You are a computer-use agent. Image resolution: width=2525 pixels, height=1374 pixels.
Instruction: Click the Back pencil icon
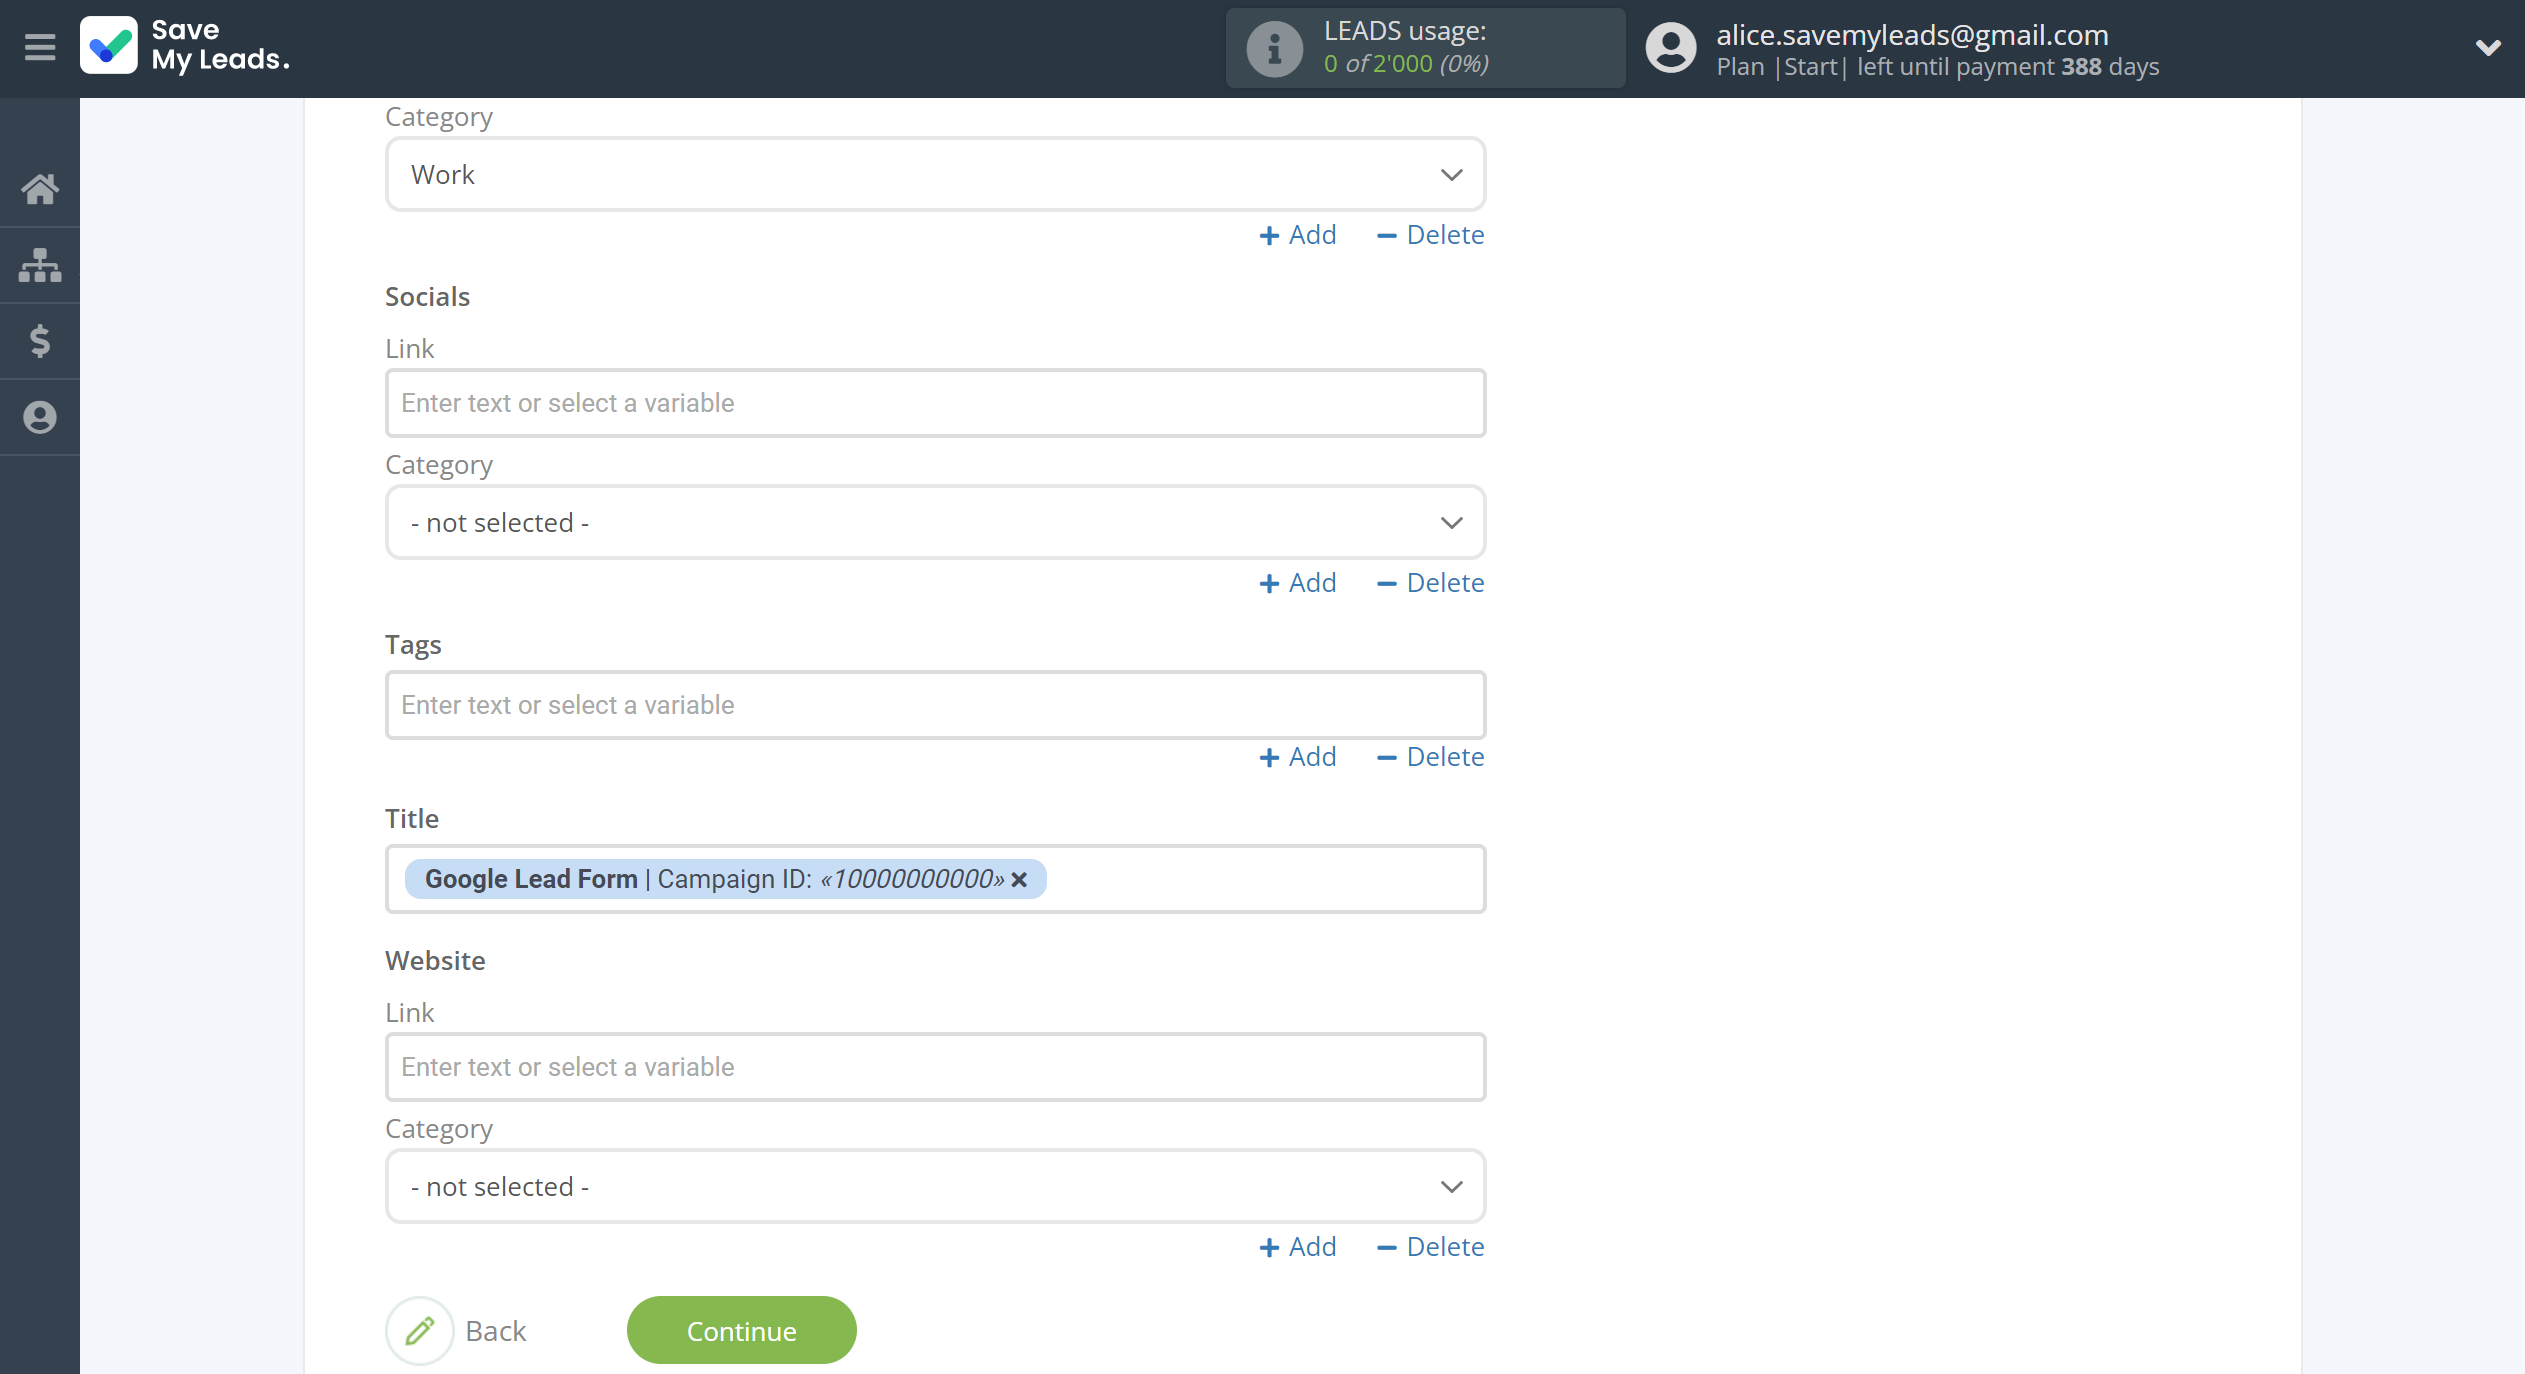(420, 1331)
